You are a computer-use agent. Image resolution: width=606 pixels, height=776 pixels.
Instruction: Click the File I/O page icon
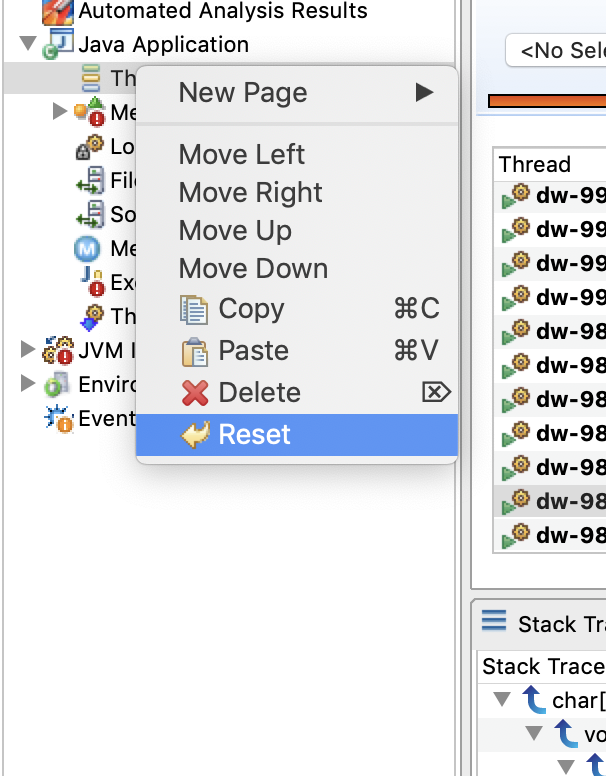90,181
